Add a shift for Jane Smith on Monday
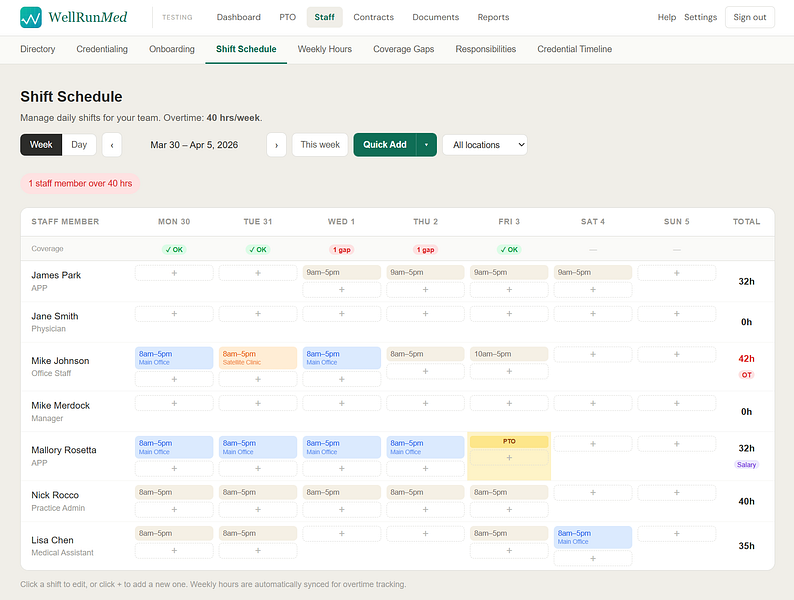The image size is (794, 600). [174, 314]
